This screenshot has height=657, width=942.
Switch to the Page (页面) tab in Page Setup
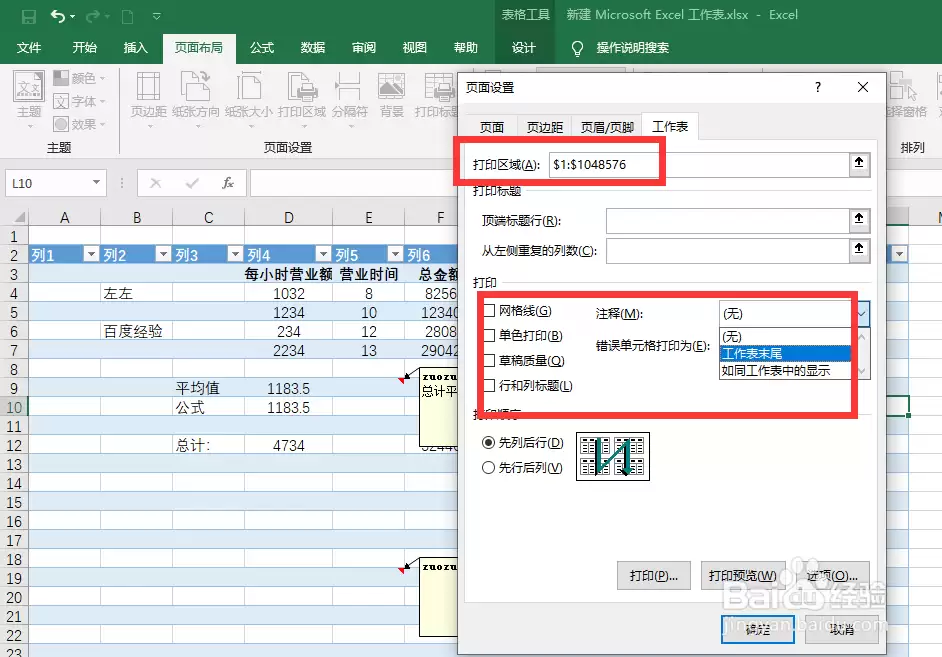tap(491, 127)
